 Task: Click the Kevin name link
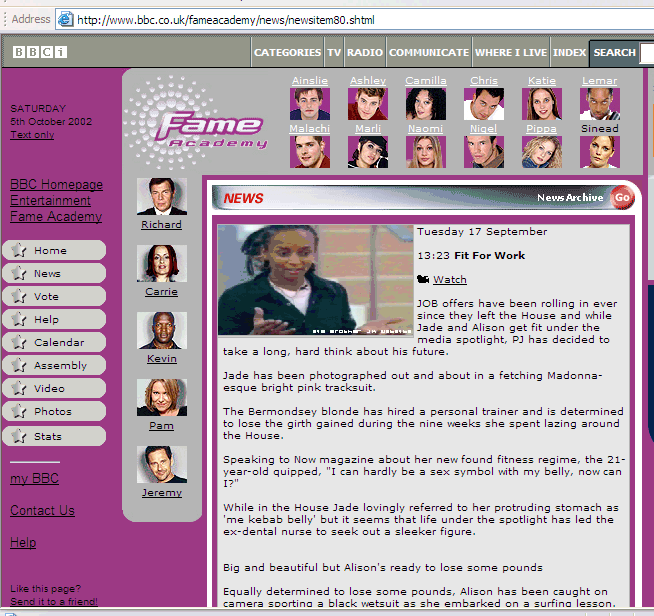coord(162,358)
